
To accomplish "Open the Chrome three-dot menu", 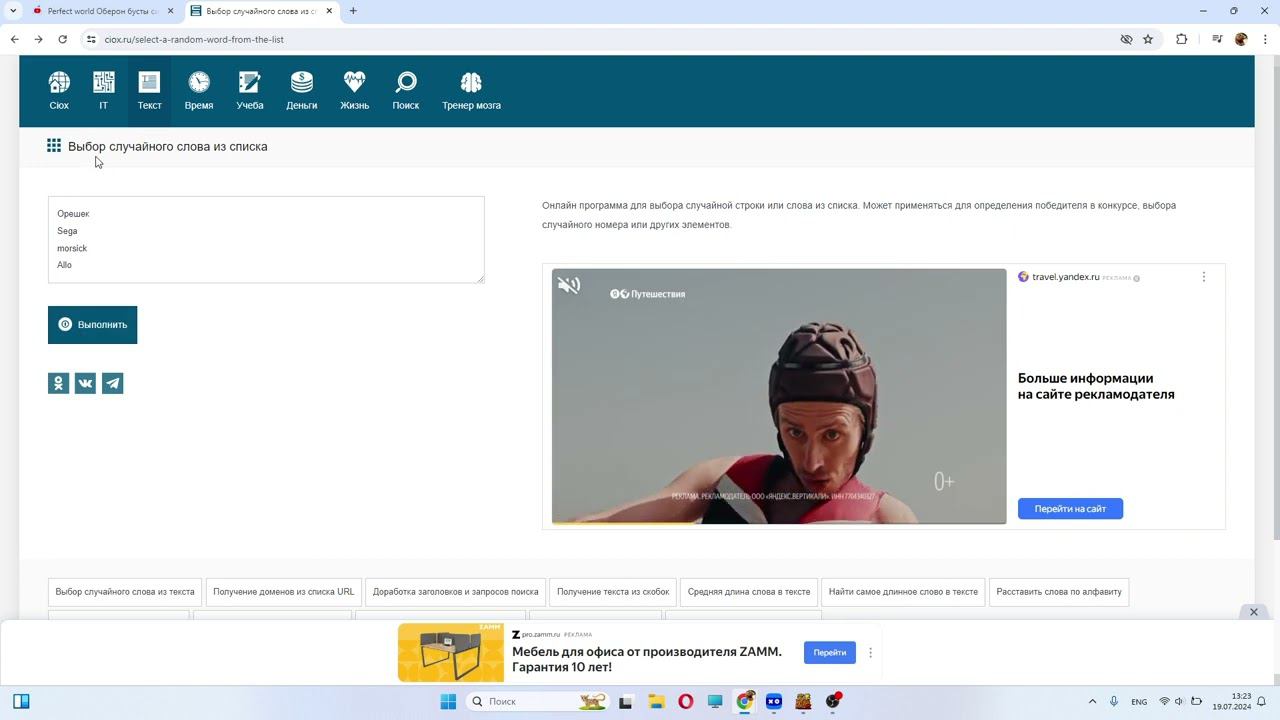I will 1265,39.
